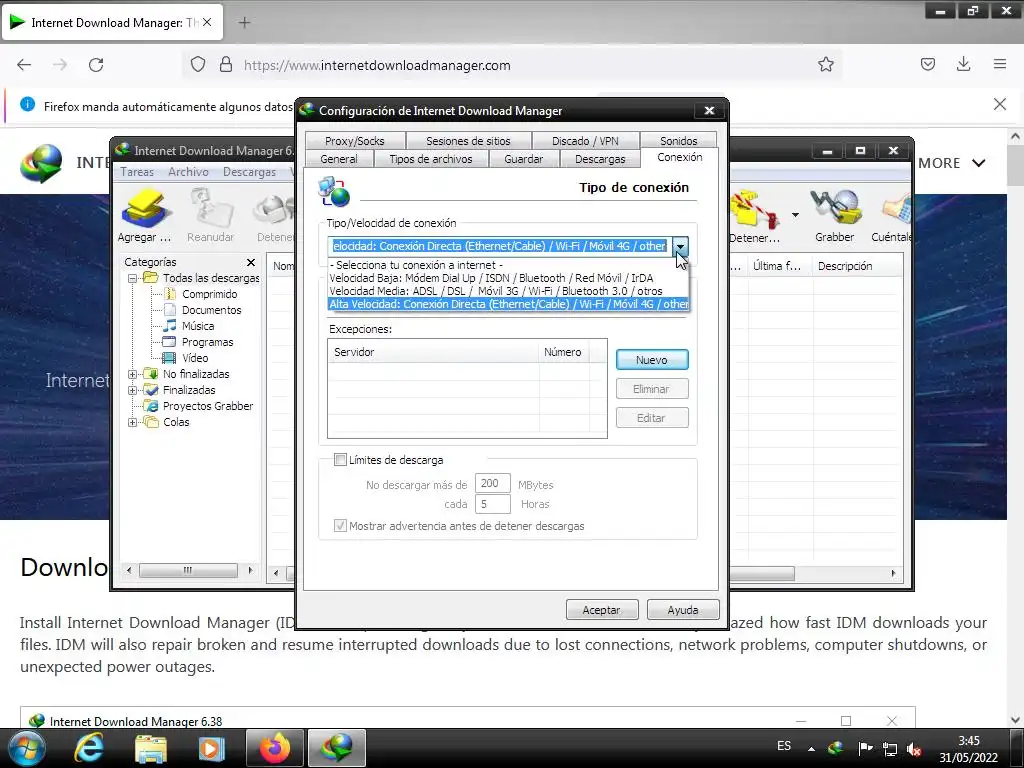Switch to the Proxy/Socks tab
Viewport: 1024px width, 768px height.
355,140
